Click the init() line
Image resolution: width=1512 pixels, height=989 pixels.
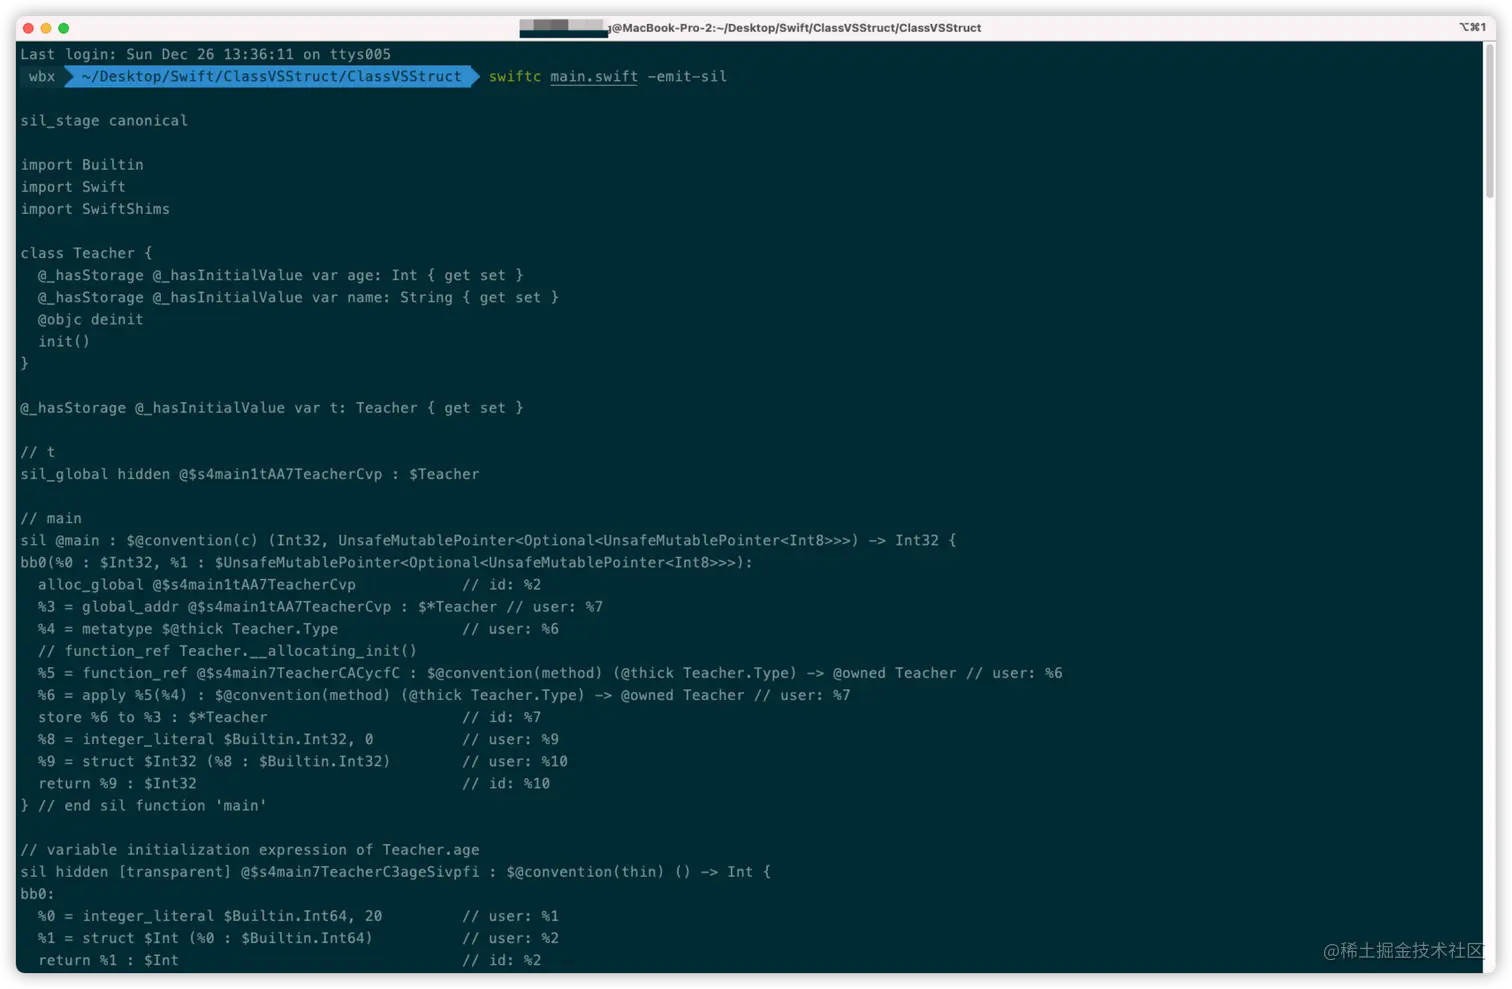[x=64, y=341]
